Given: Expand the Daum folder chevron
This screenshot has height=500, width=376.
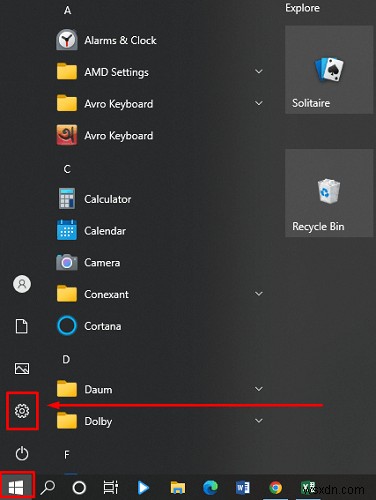Looking at the screenshot, I should point(259,389).
